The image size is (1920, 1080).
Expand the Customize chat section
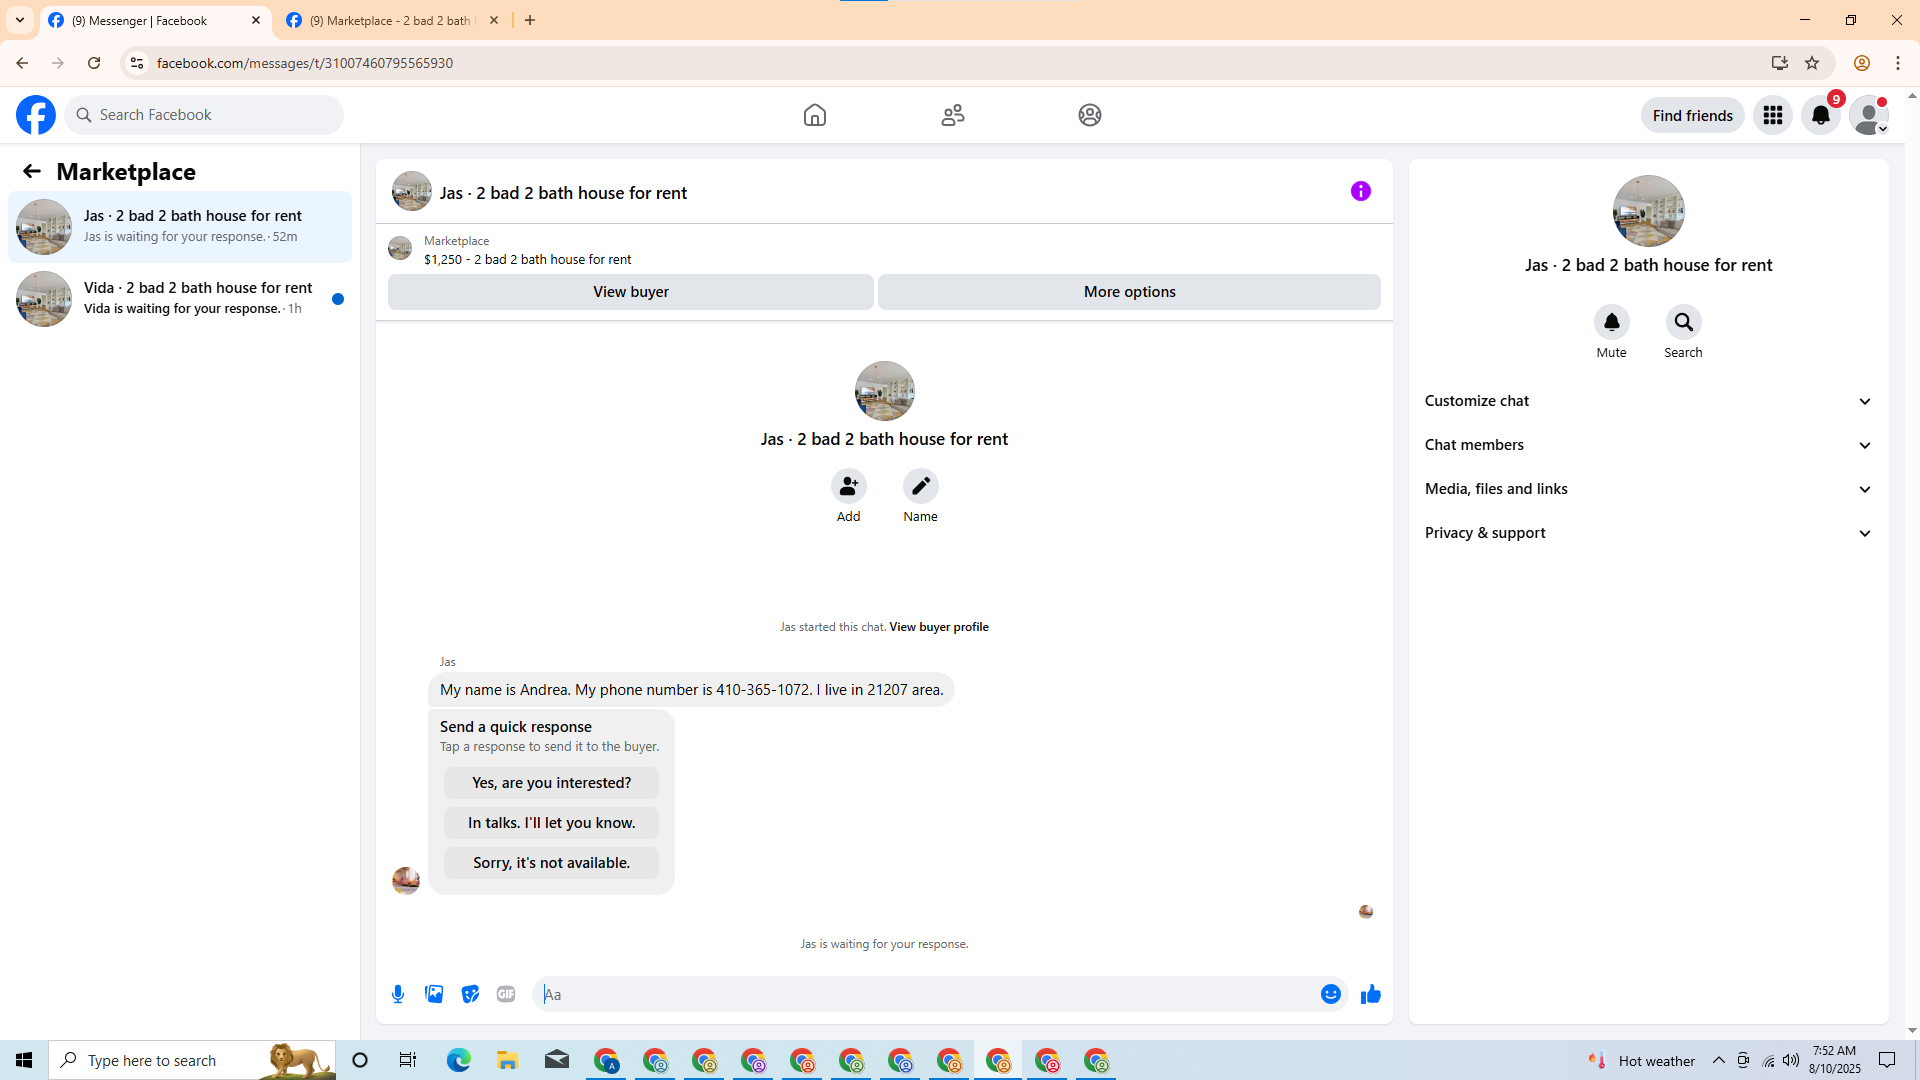(x=1648, y=401)
